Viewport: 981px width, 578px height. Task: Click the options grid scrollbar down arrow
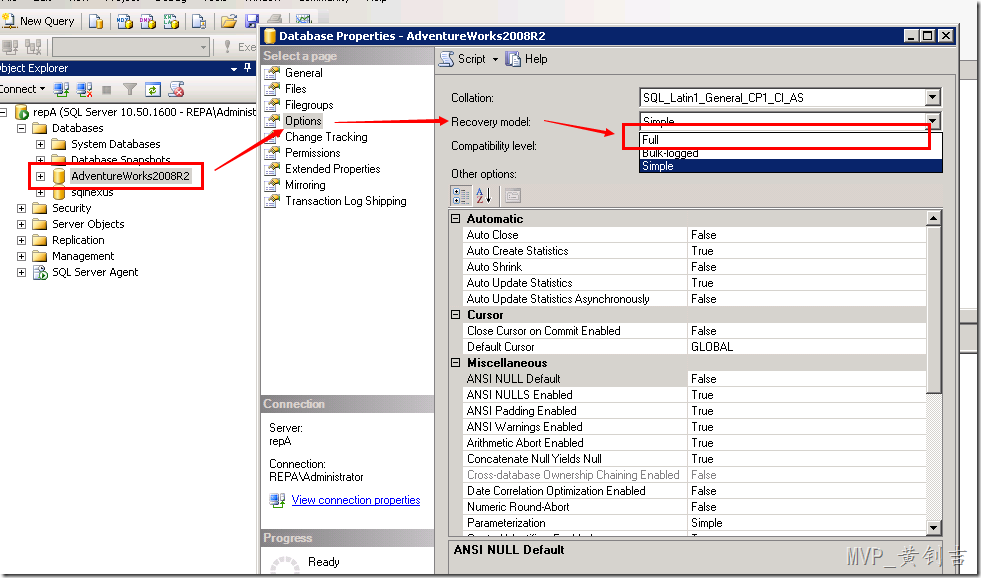[x=933, y=528]
